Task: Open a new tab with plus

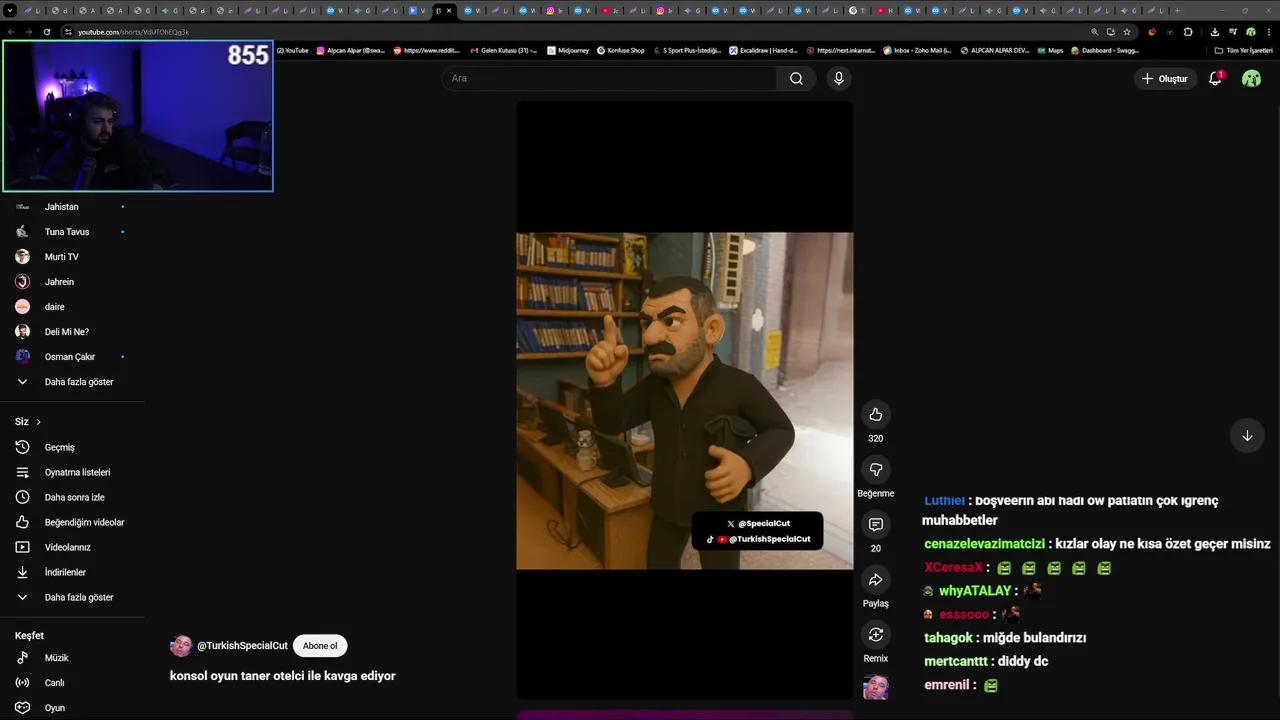Action: (1177, 11)
